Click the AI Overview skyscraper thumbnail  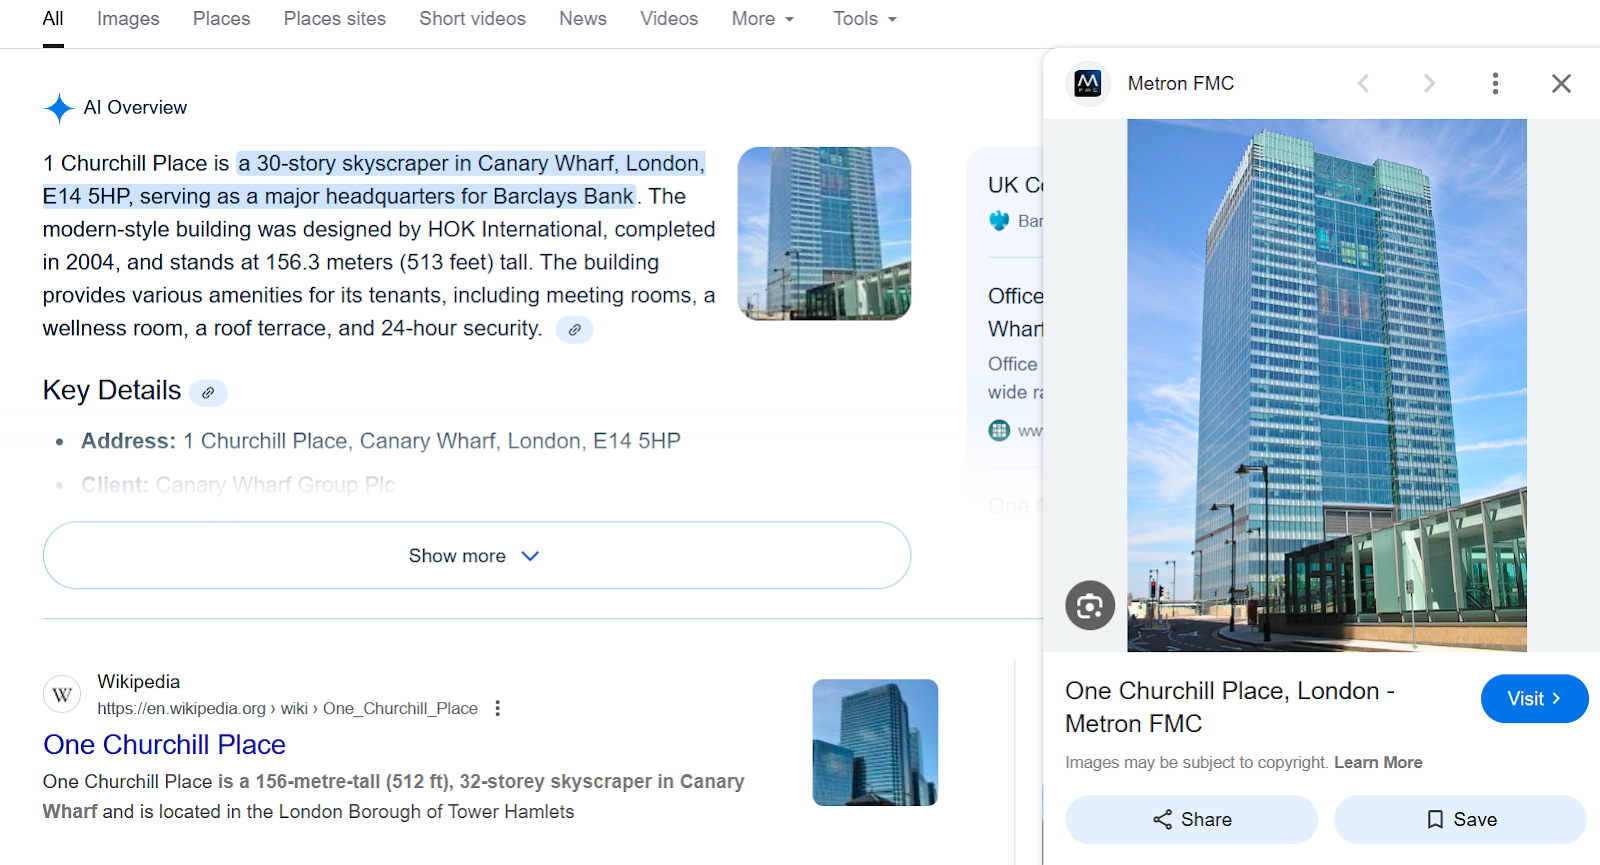[x=824, y=233]
